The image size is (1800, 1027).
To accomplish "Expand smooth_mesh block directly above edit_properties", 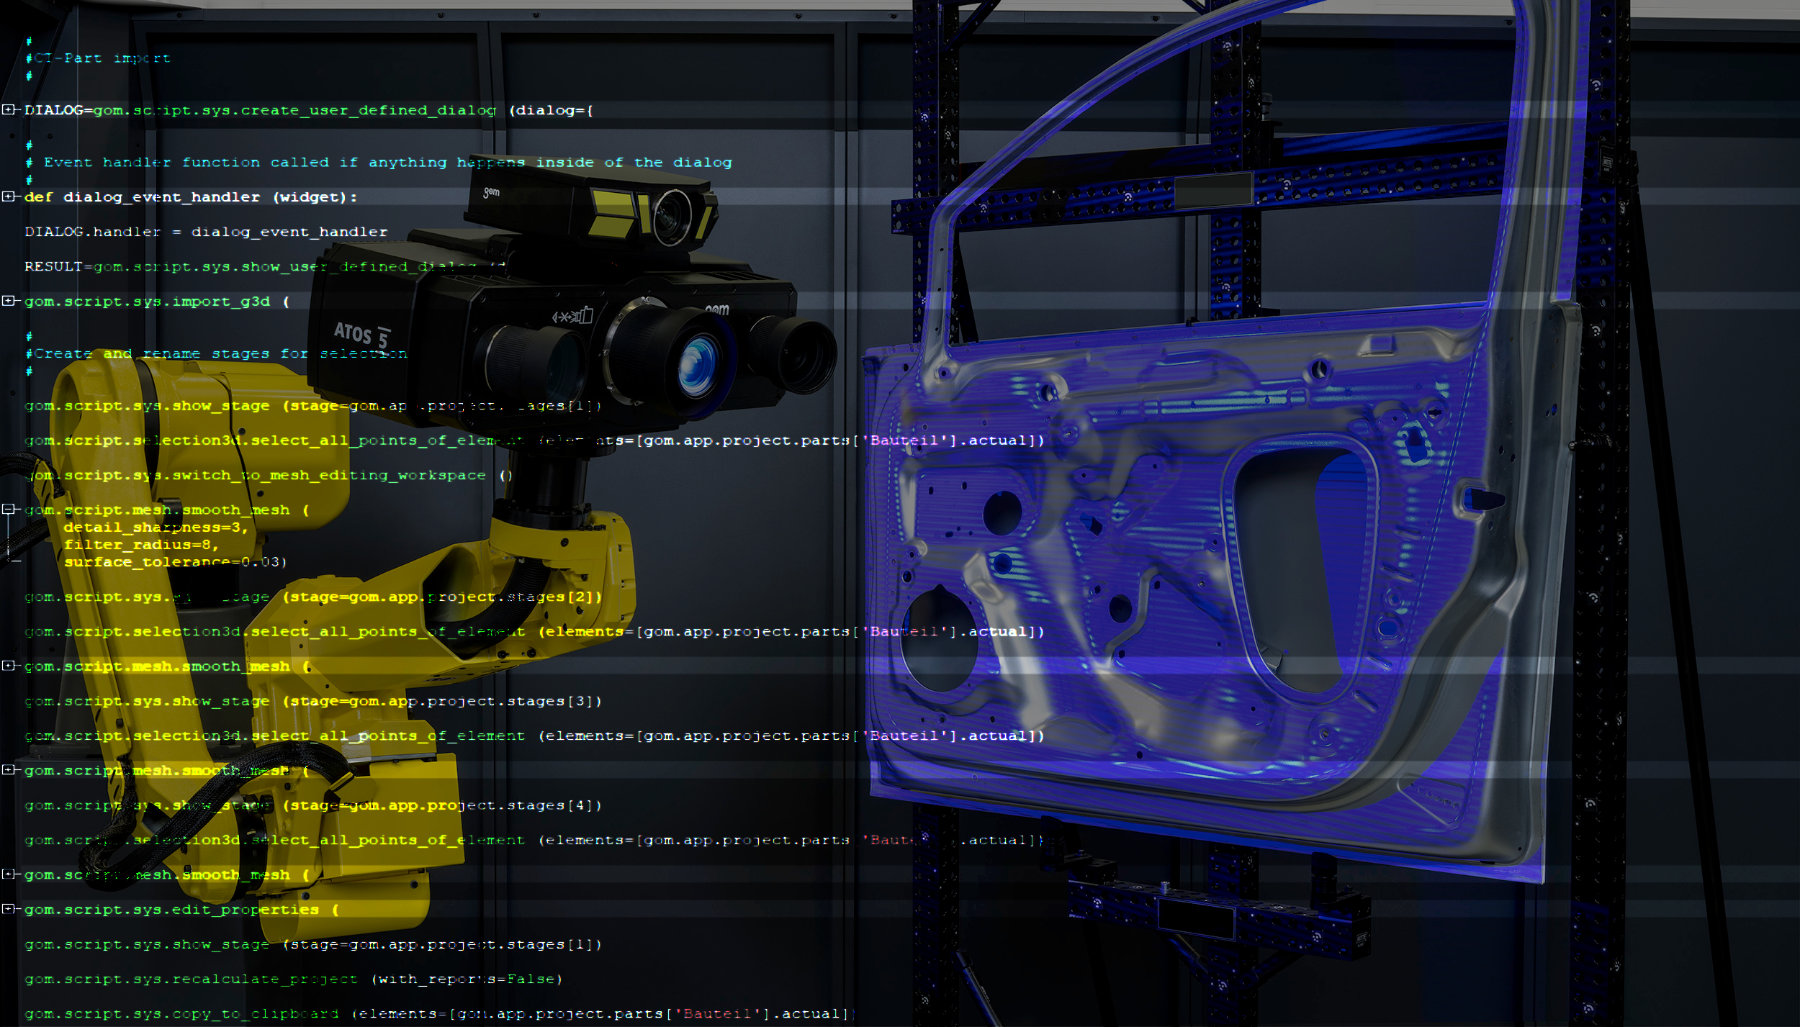I will (x=8, y=875).
